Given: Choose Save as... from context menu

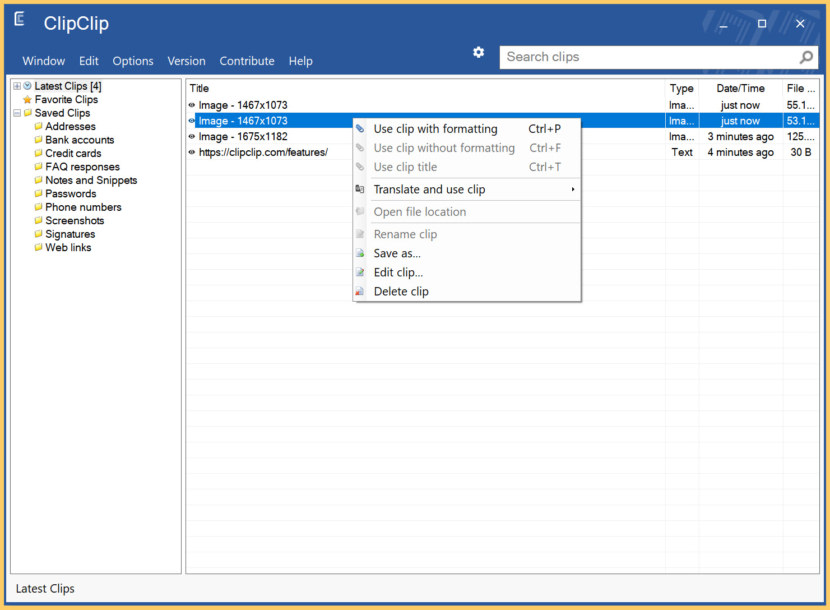Looking at the screenshot, I should tap(467, 253).
